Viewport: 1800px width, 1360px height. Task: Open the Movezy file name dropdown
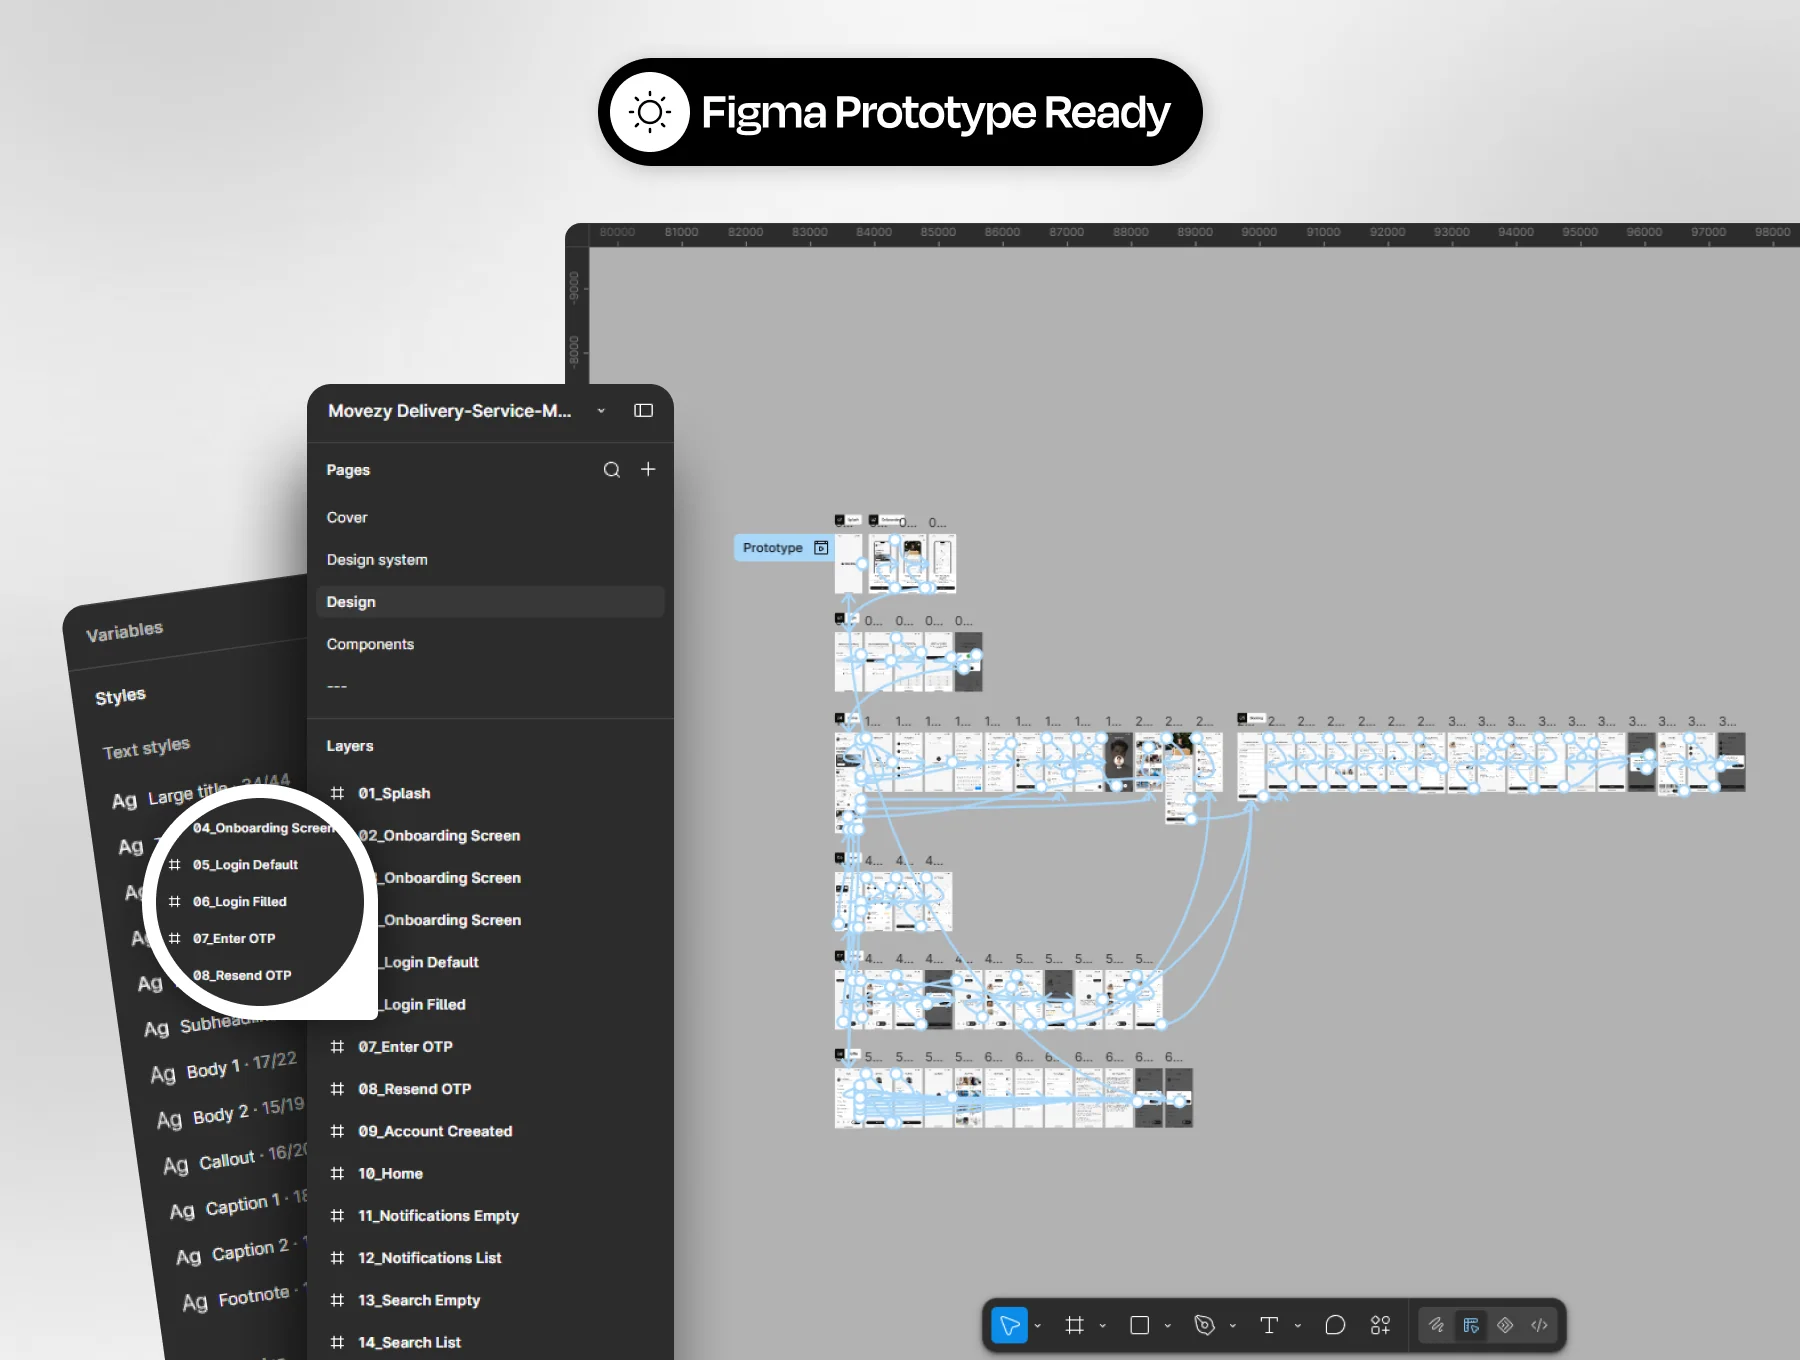coord(601,411)
